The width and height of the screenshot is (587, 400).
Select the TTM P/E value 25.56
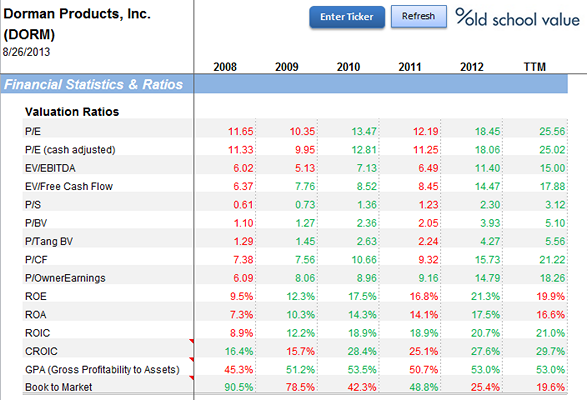point(552,131)
